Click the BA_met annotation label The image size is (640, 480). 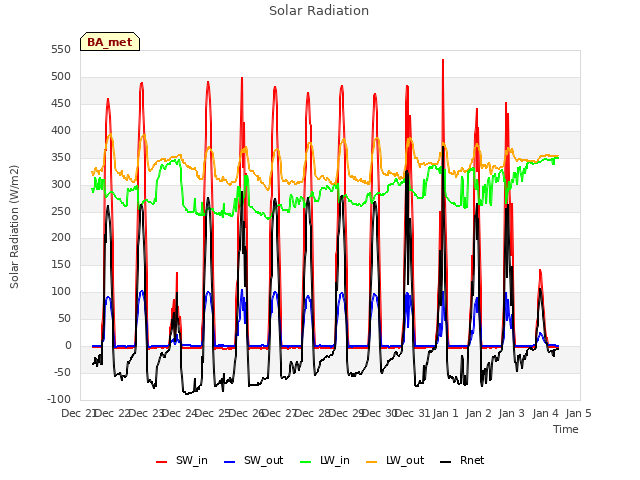[110, 42]
